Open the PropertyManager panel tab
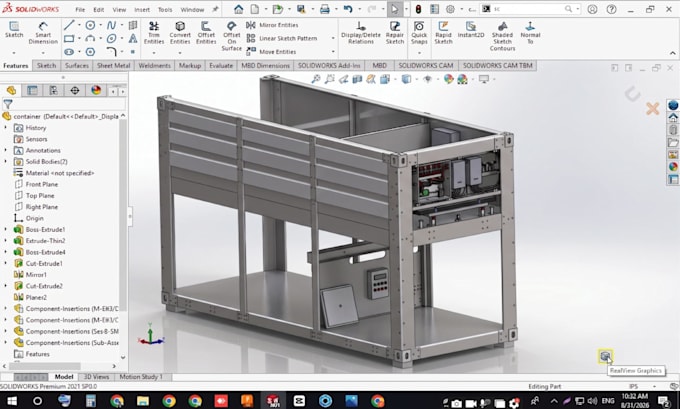Screen dimensions: 680x409 point(32,90)
